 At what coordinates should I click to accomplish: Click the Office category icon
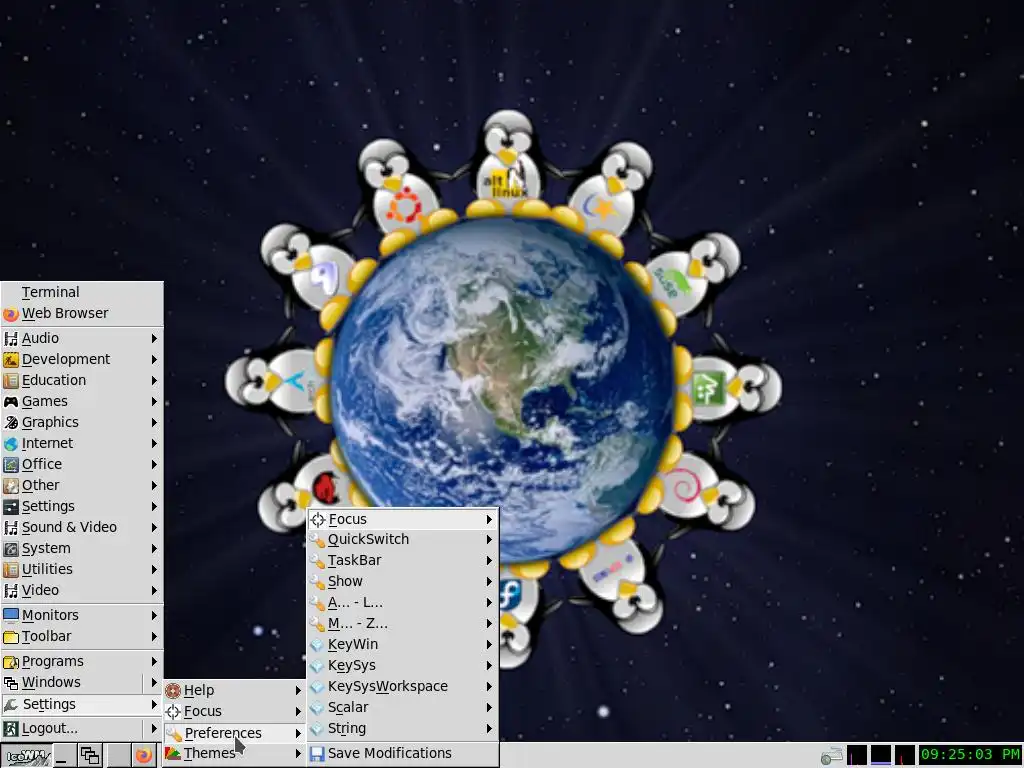[10, 465]
